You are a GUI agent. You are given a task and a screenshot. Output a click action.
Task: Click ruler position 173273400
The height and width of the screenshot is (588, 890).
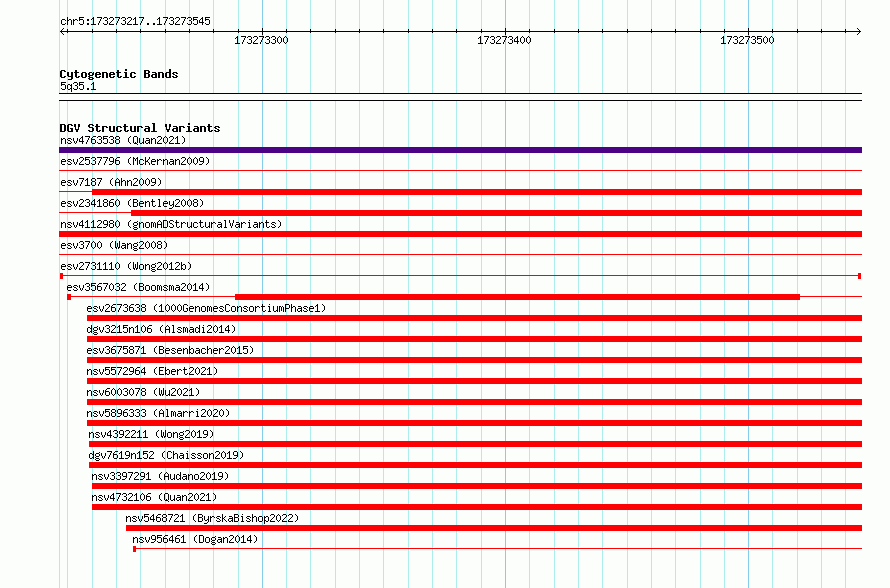504,40
